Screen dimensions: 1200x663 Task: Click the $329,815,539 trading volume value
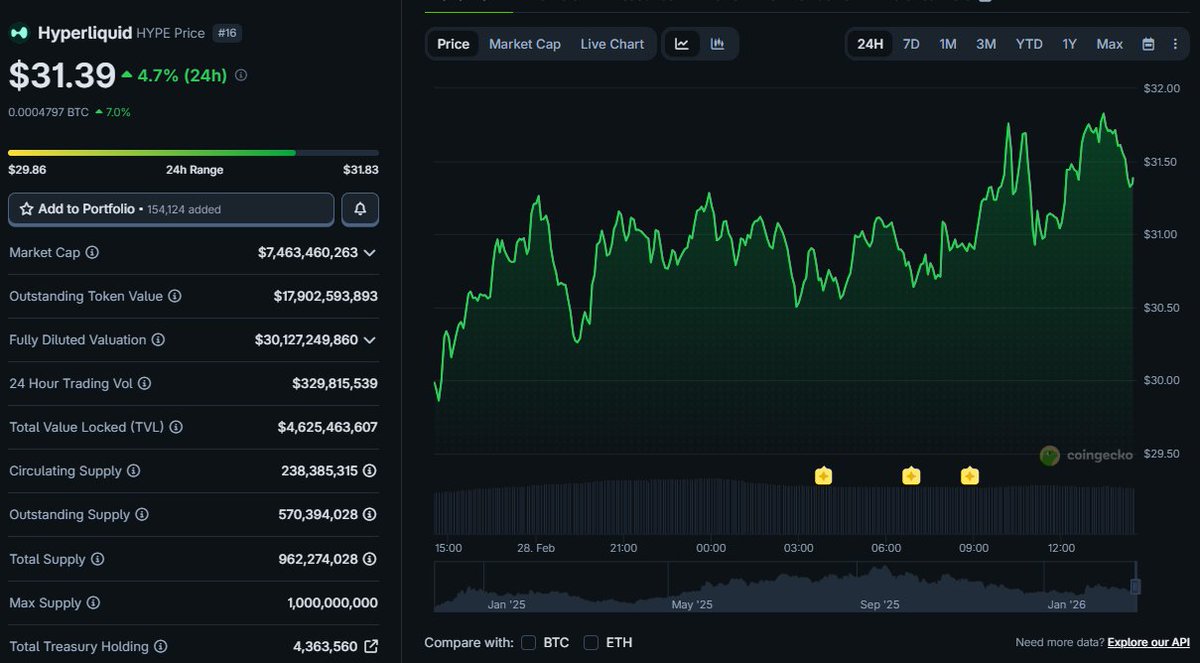tap(335, 384)
